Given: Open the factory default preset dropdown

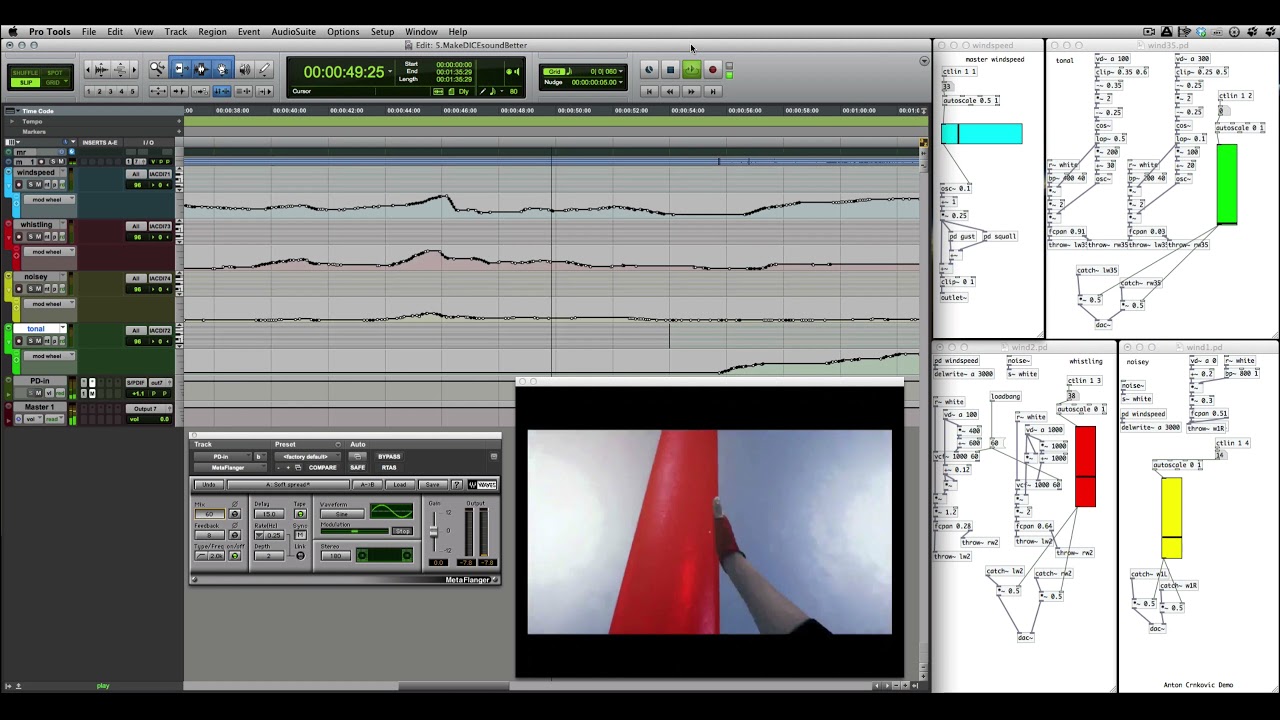Looking at the screenshot, I should (x=307, y=457).
